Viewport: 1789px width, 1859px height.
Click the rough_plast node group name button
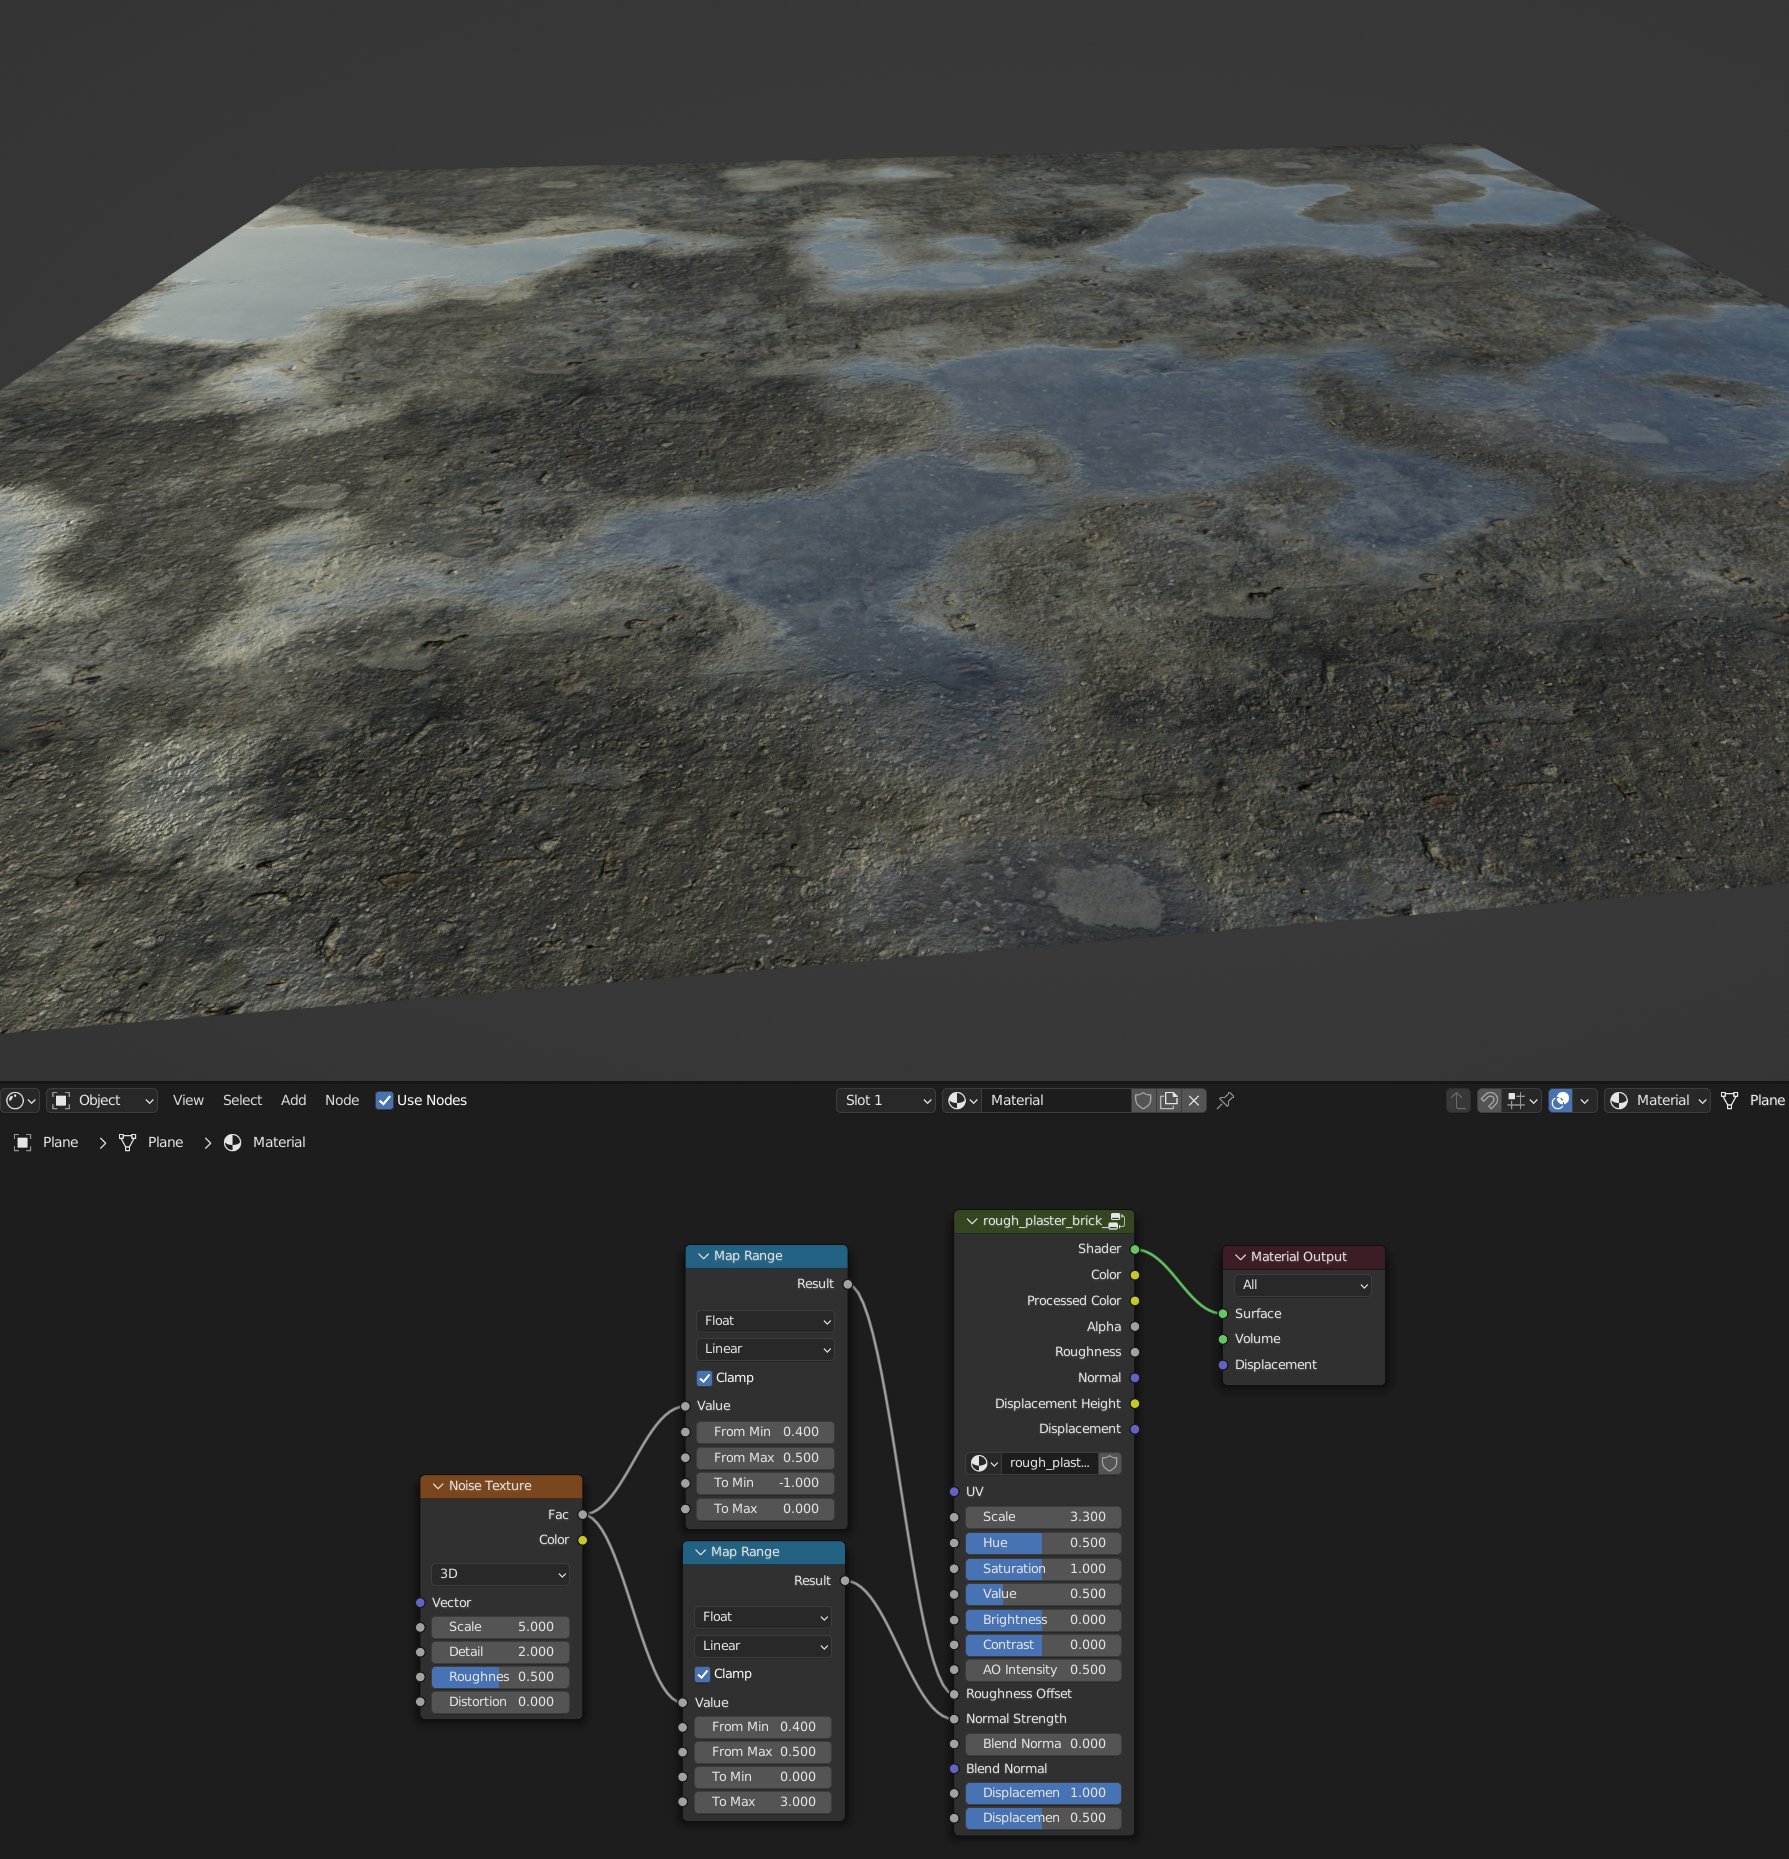pos(1050,1463)
